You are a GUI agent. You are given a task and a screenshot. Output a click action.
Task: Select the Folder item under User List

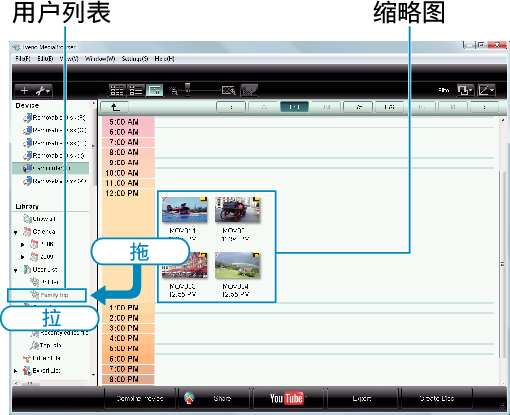(45, 282)
